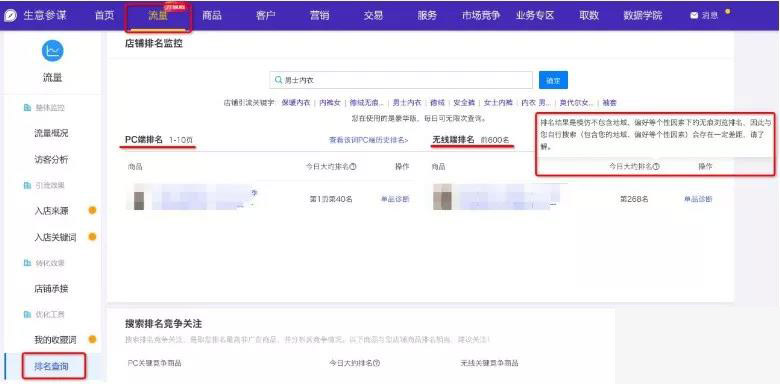Open 业务专区 in top navigation

pyautogui.click(x=535, y=15)
